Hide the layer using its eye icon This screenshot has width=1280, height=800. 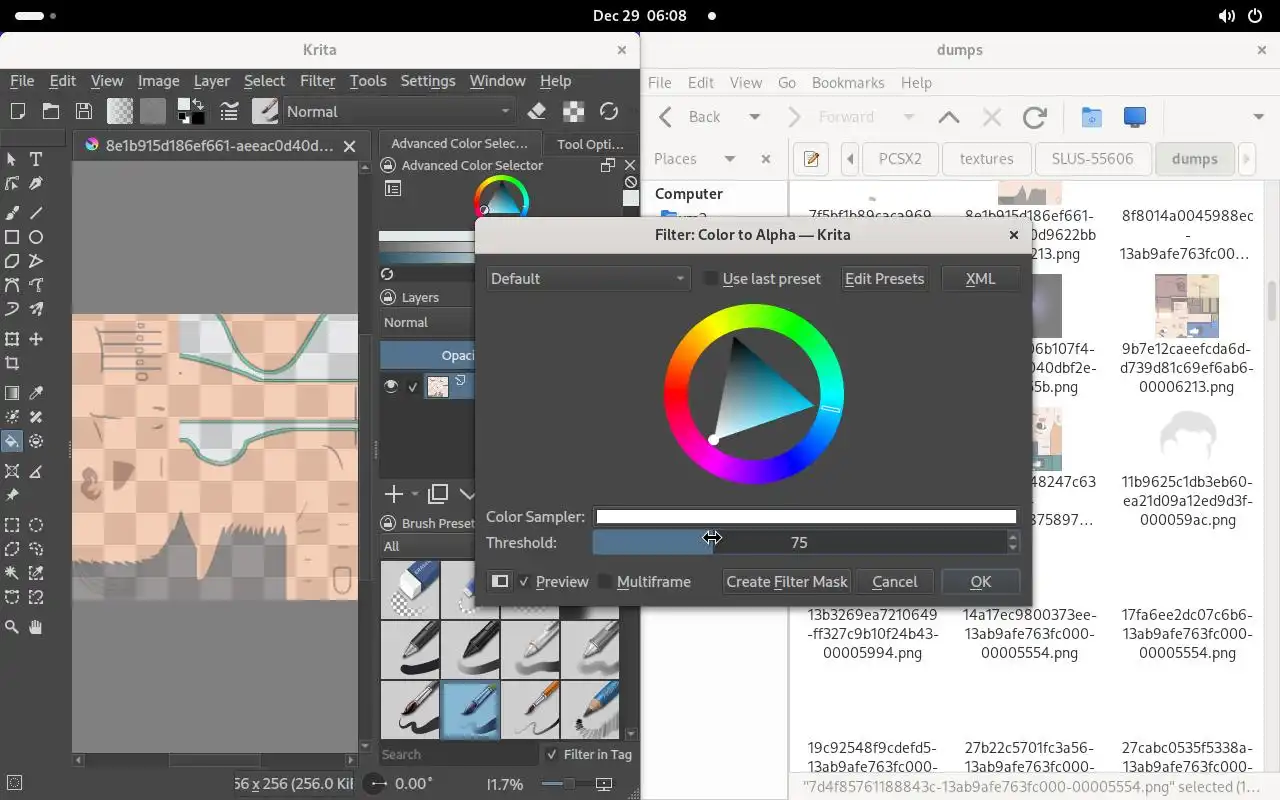click(x=391, y=386)
